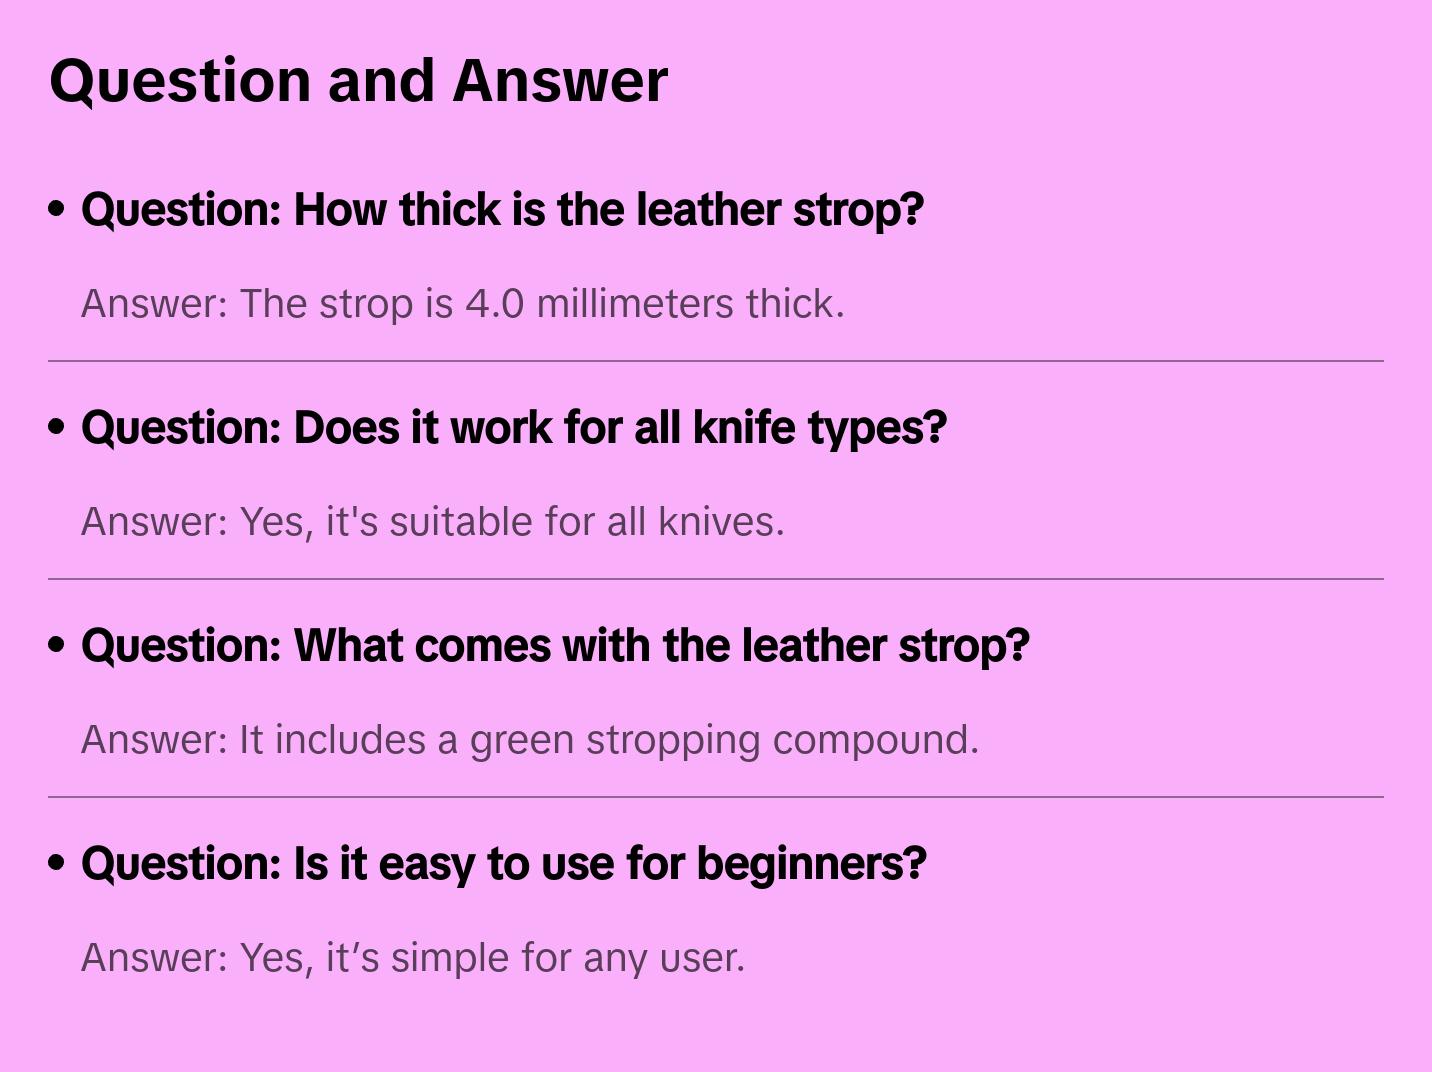This screenshot has width=1432, height=1072.
Task: Click the divider line below the thickness answer
Action: [716, 361]
